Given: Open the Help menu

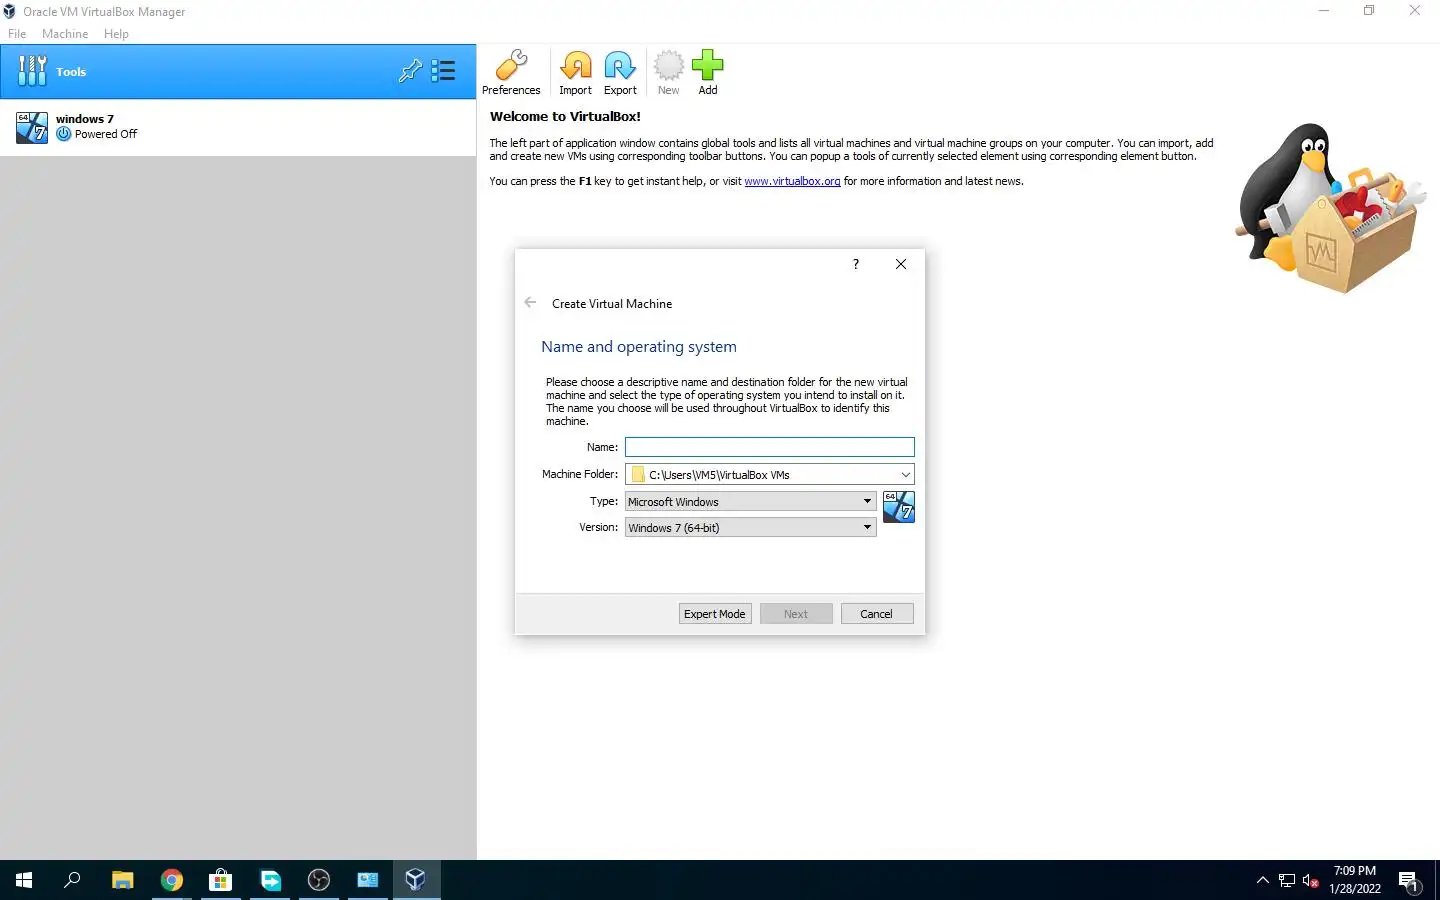Looking at the screenshot, I should tap(116, 34).
